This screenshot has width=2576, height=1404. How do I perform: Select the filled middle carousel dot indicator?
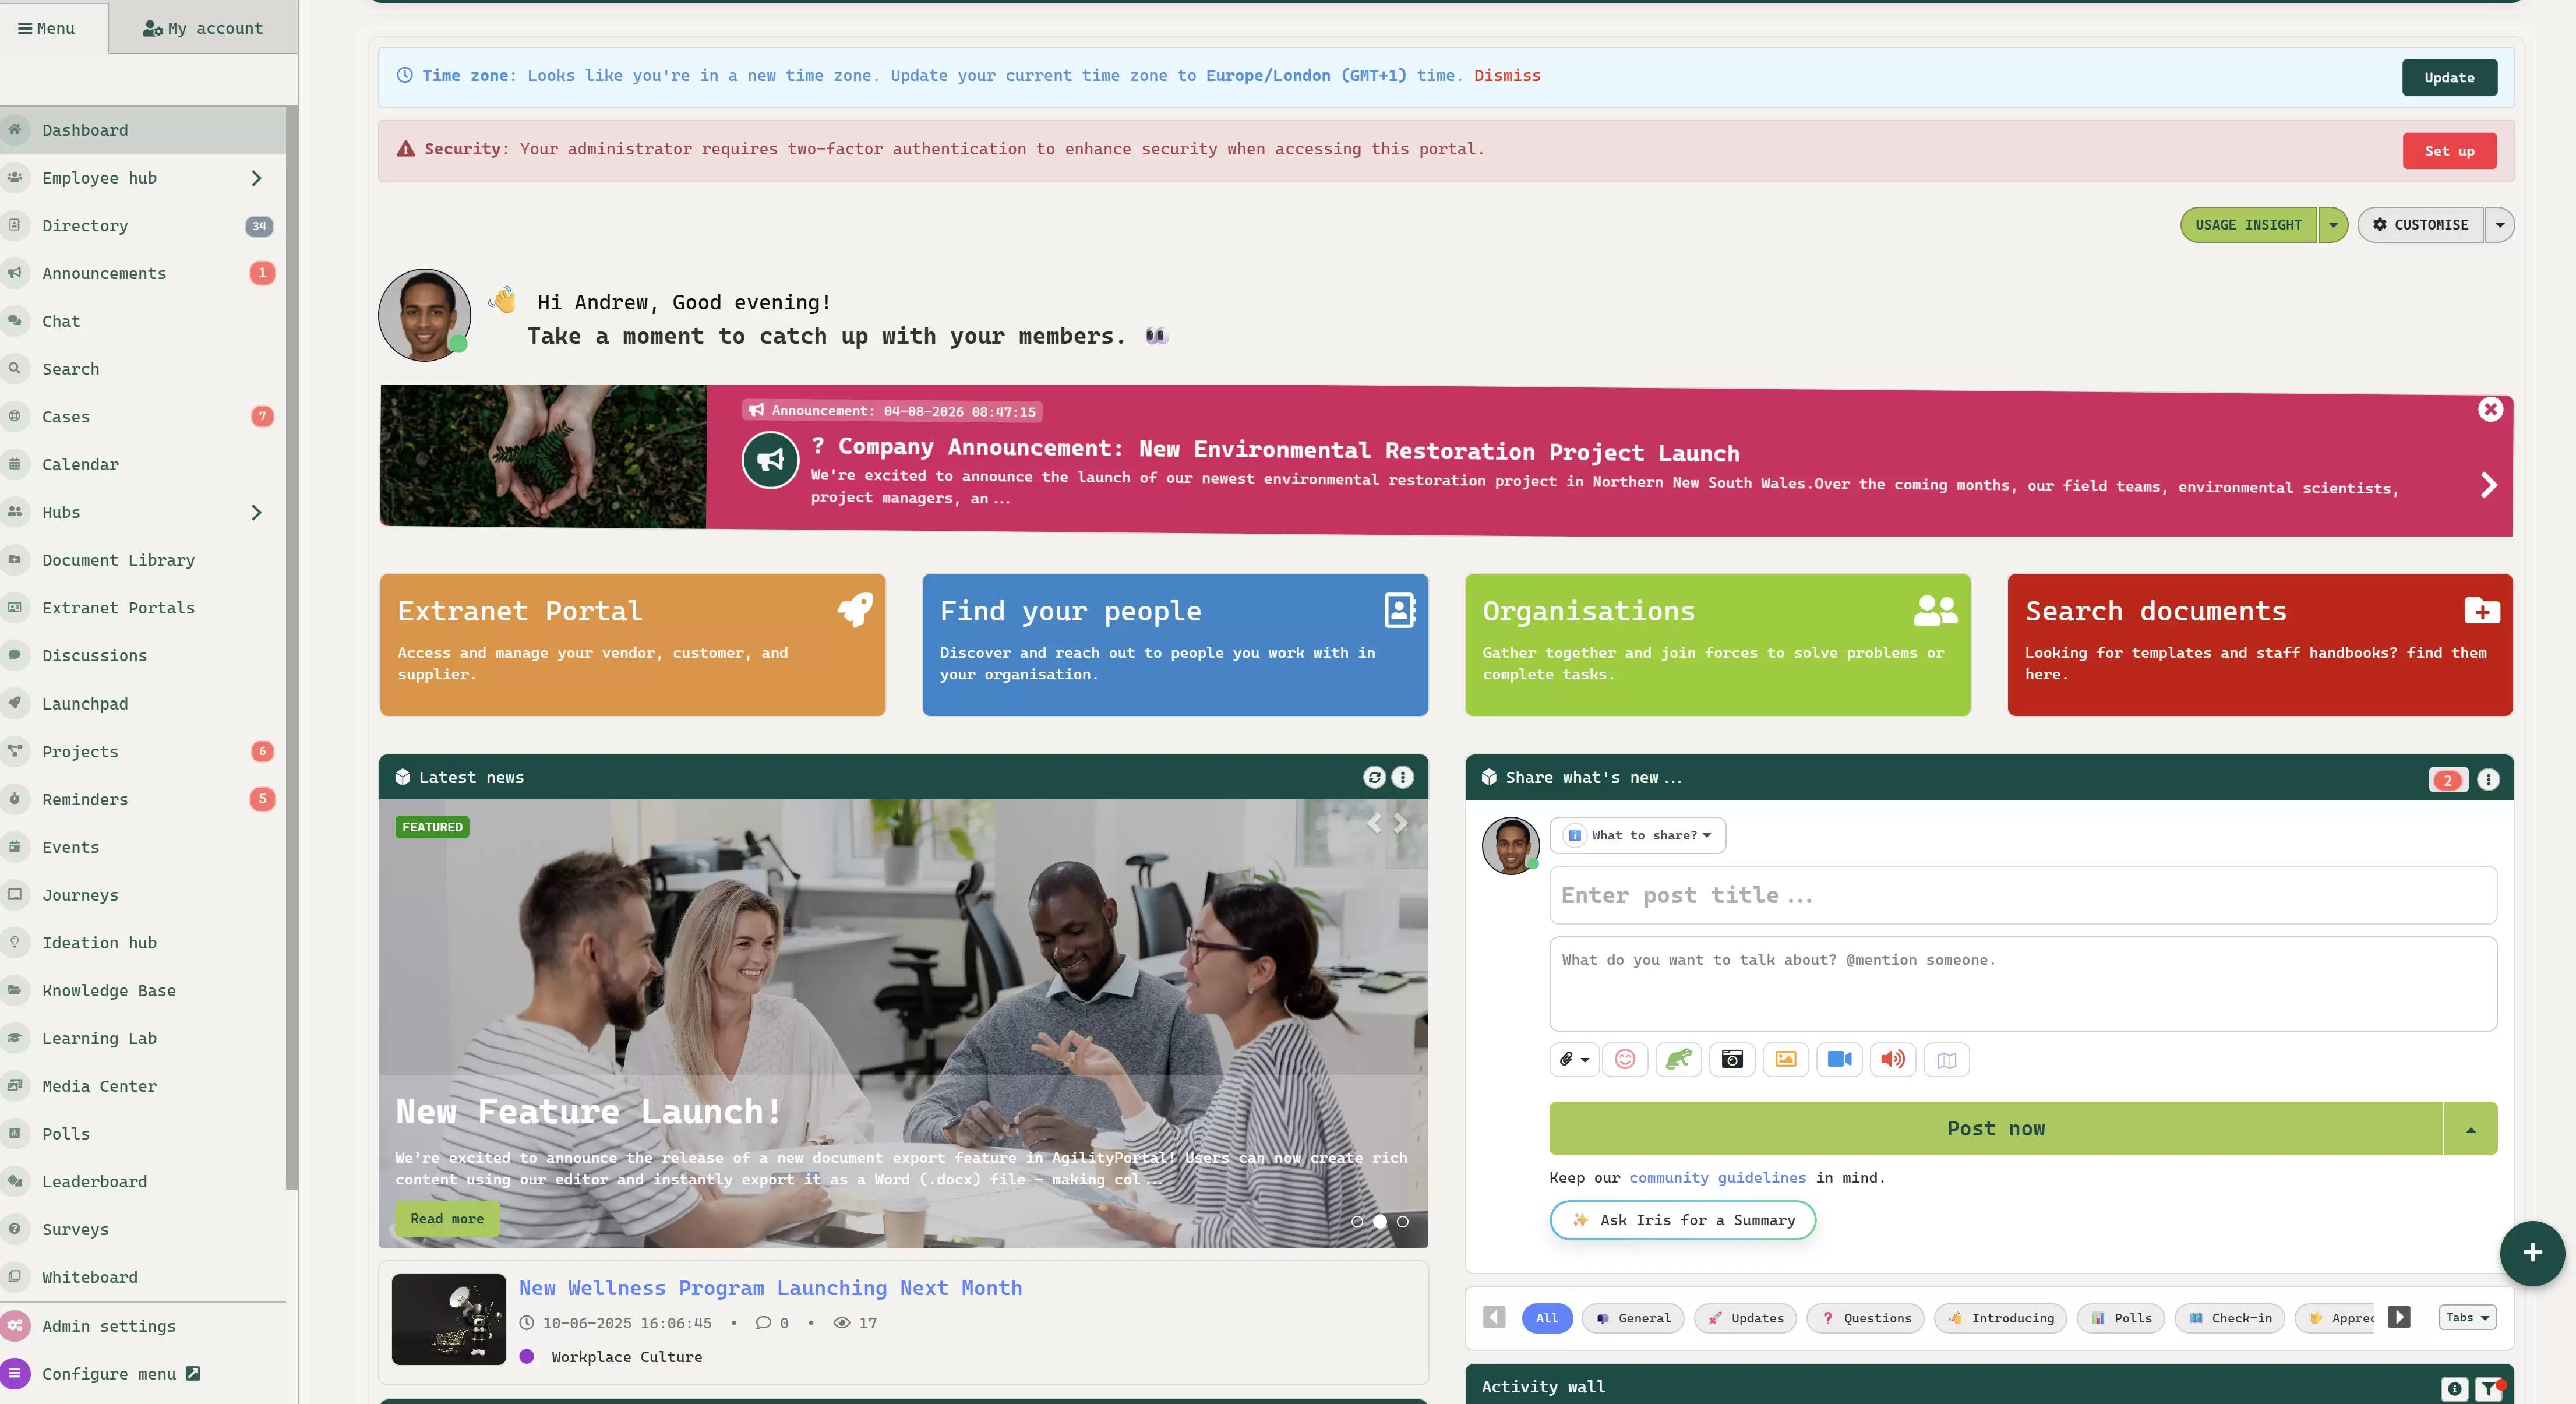tap(1380, 1221)
